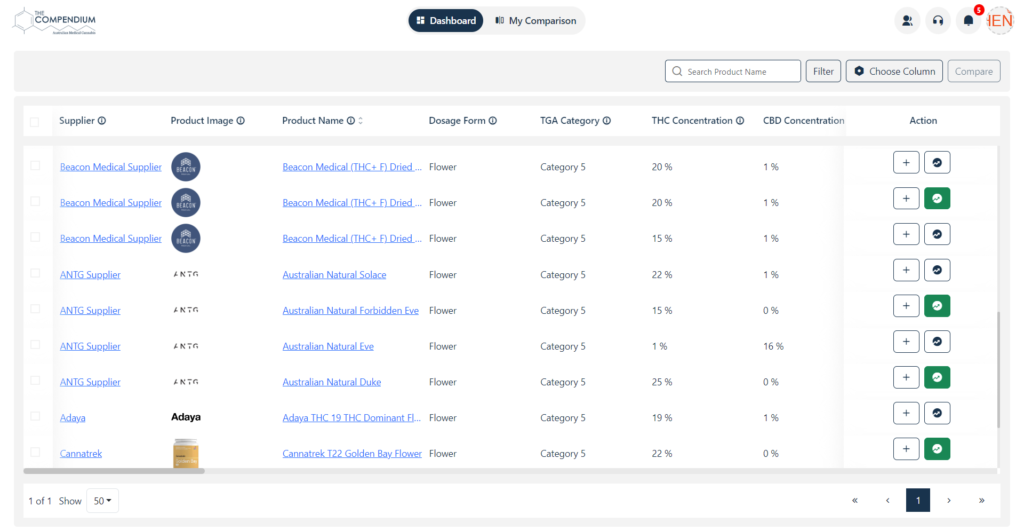This screenshot has width=1024, height=530.
Task: Open the Australian Natural Eve product link
Action: [x=328, y=347]
